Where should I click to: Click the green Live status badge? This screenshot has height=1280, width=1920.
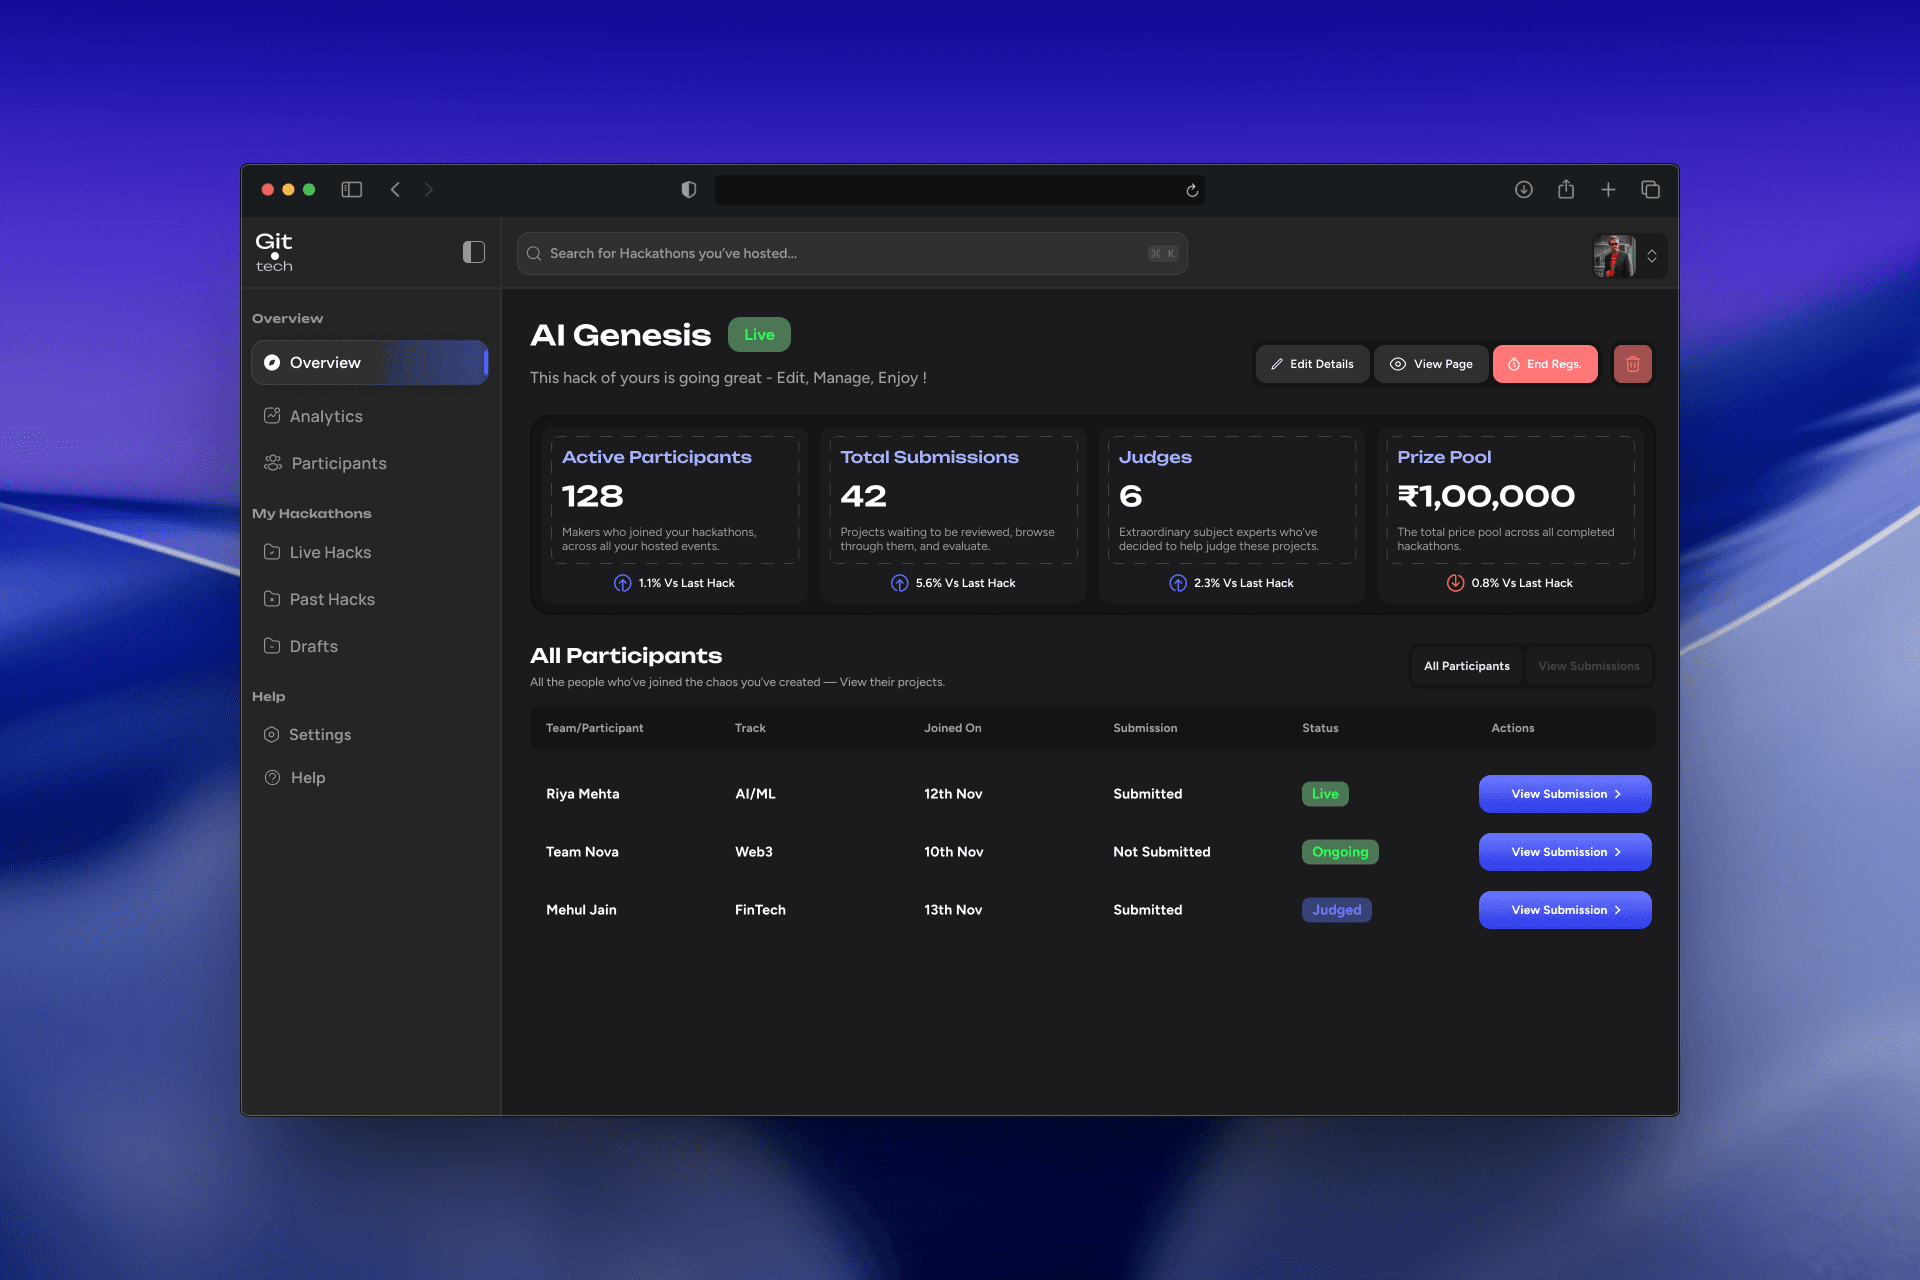(x=759, y=335)
